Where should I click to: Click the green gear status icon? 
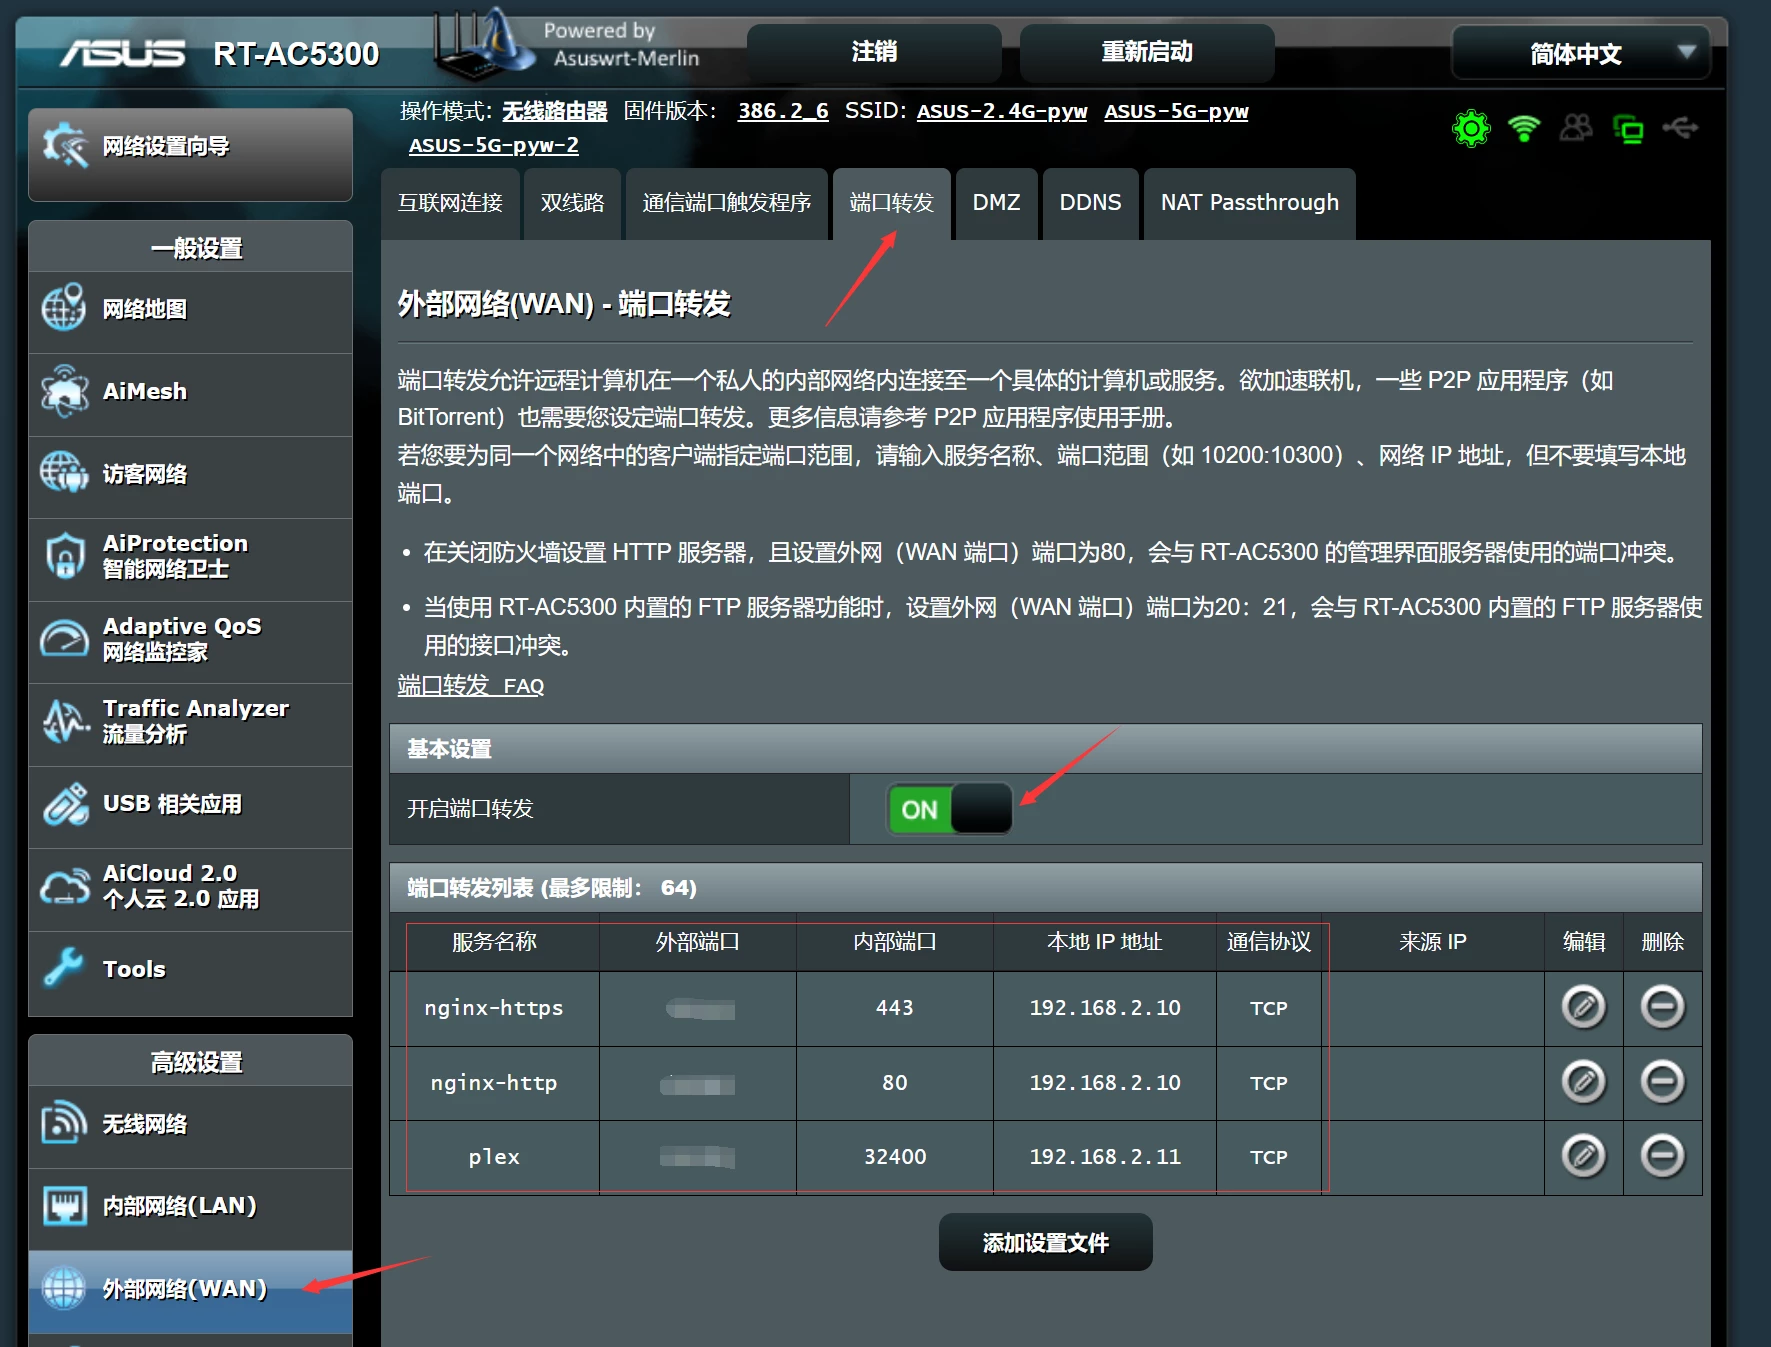click(x=1471, y=128)
